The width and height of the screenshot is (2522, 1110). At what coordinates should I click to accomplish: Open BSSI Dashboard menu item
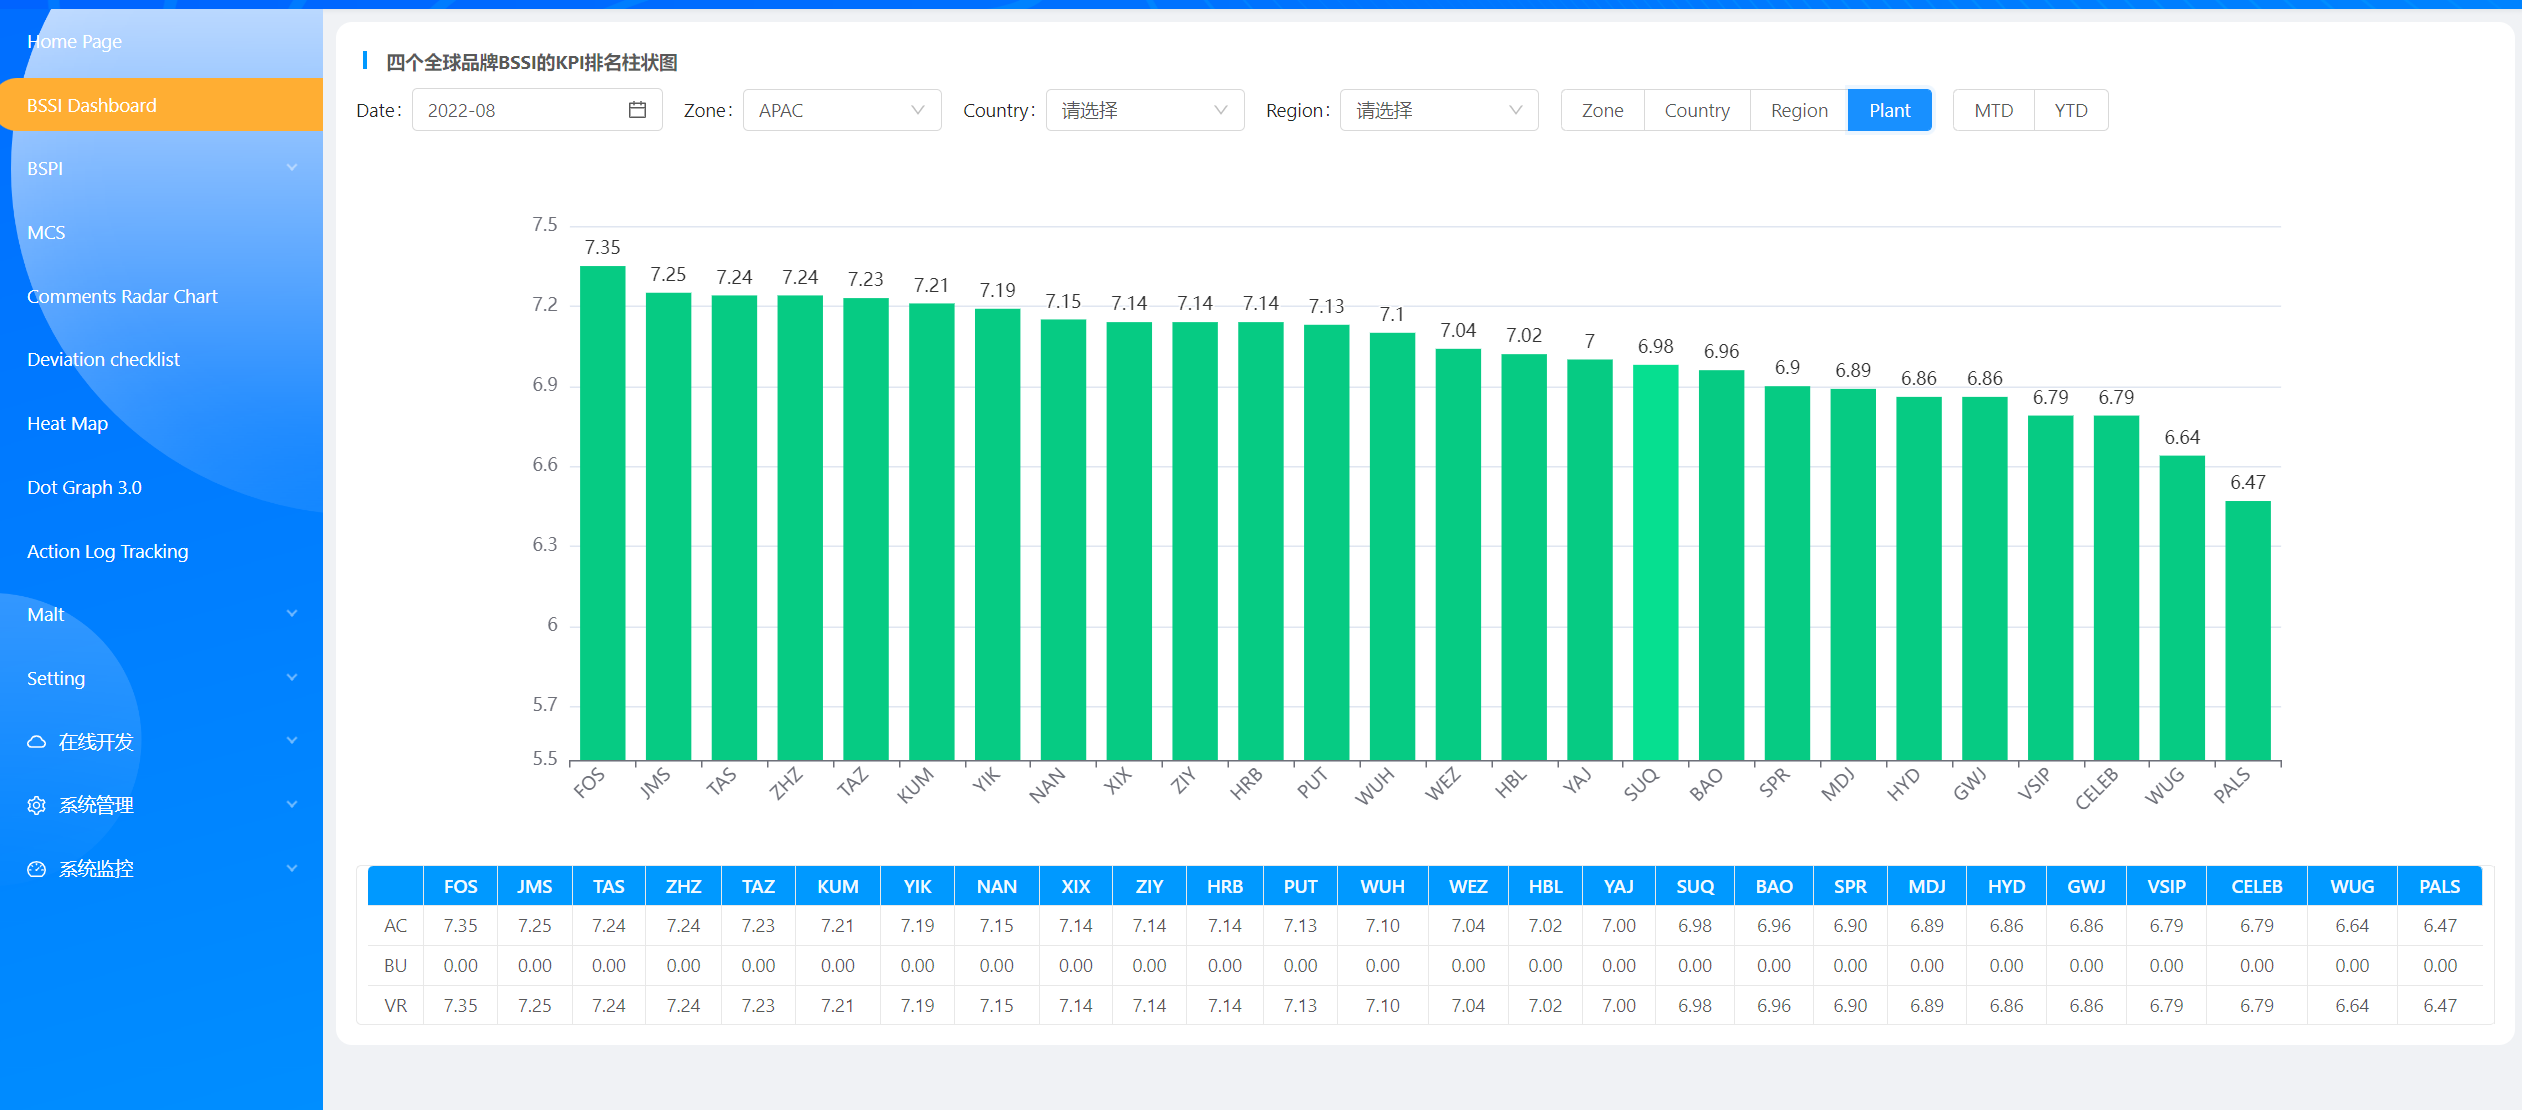(x=161, y=105)
